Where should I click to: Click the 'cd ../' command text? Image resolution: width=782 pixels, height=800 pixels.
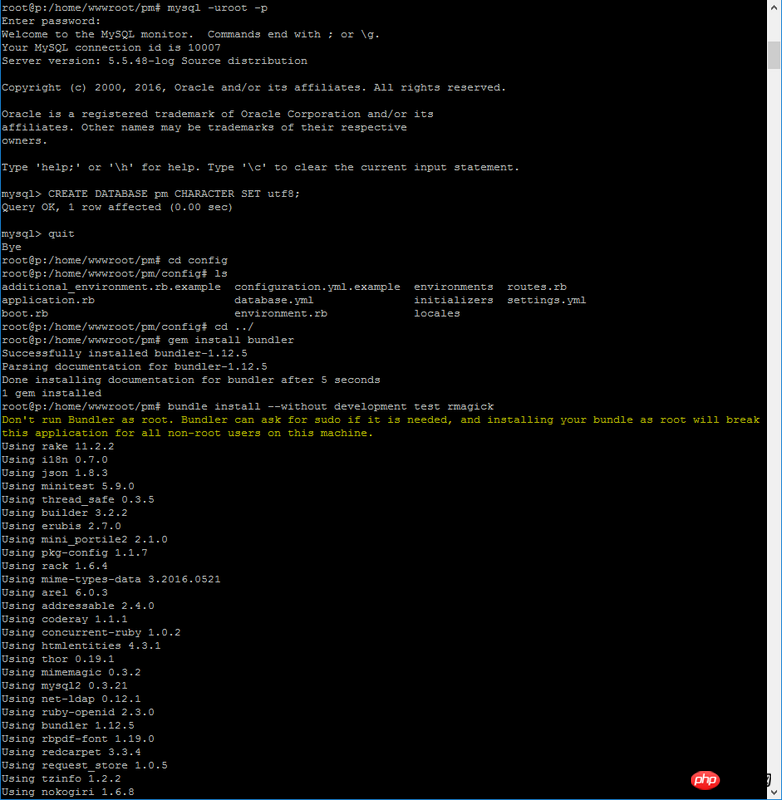234,327
